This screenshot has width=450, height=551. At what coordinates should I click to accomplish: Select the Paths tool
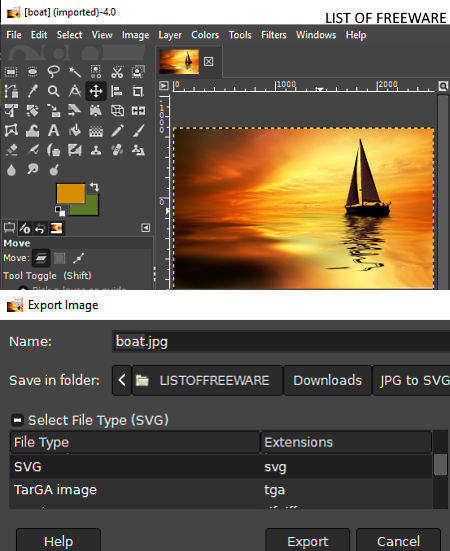11,92
